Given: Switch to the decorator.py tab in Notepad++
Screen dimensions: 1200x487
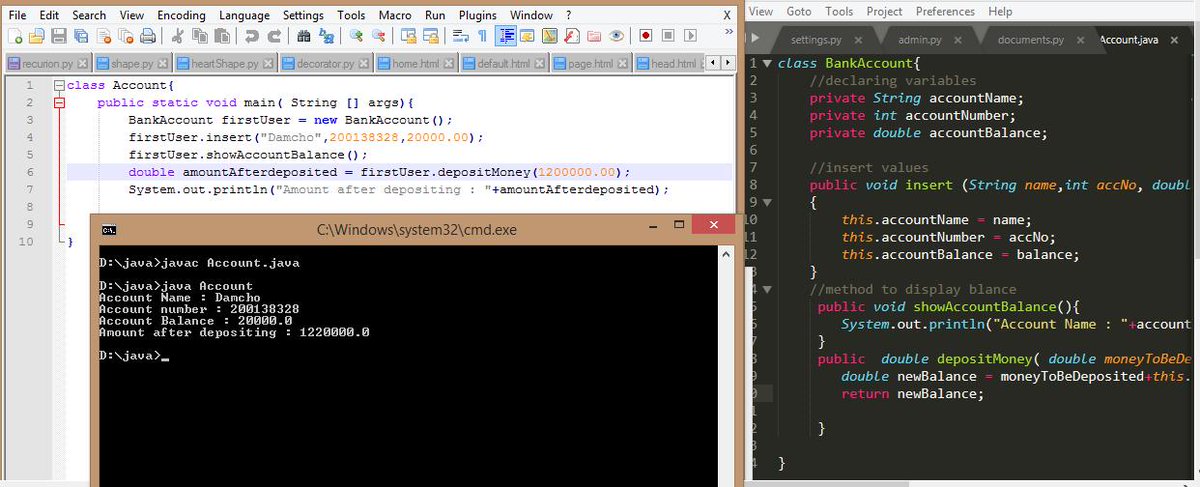Looking at the screenshot, I should 326,63.
